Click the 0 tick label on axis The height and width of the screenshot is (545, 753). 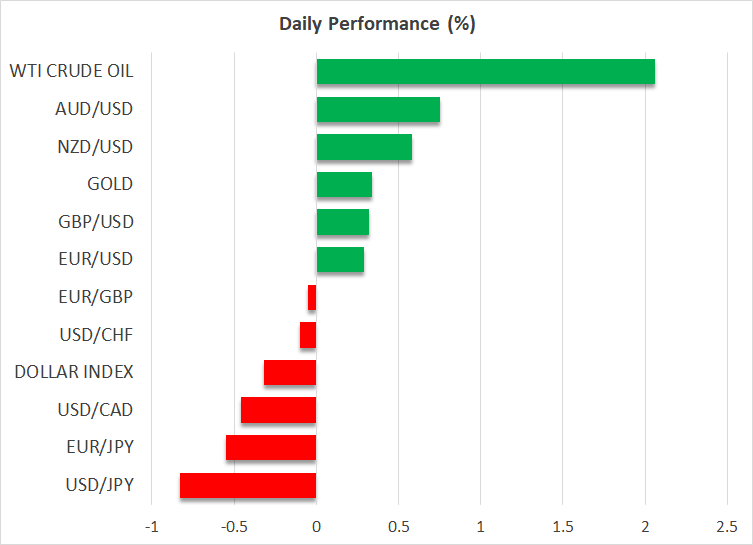[316, 526]
